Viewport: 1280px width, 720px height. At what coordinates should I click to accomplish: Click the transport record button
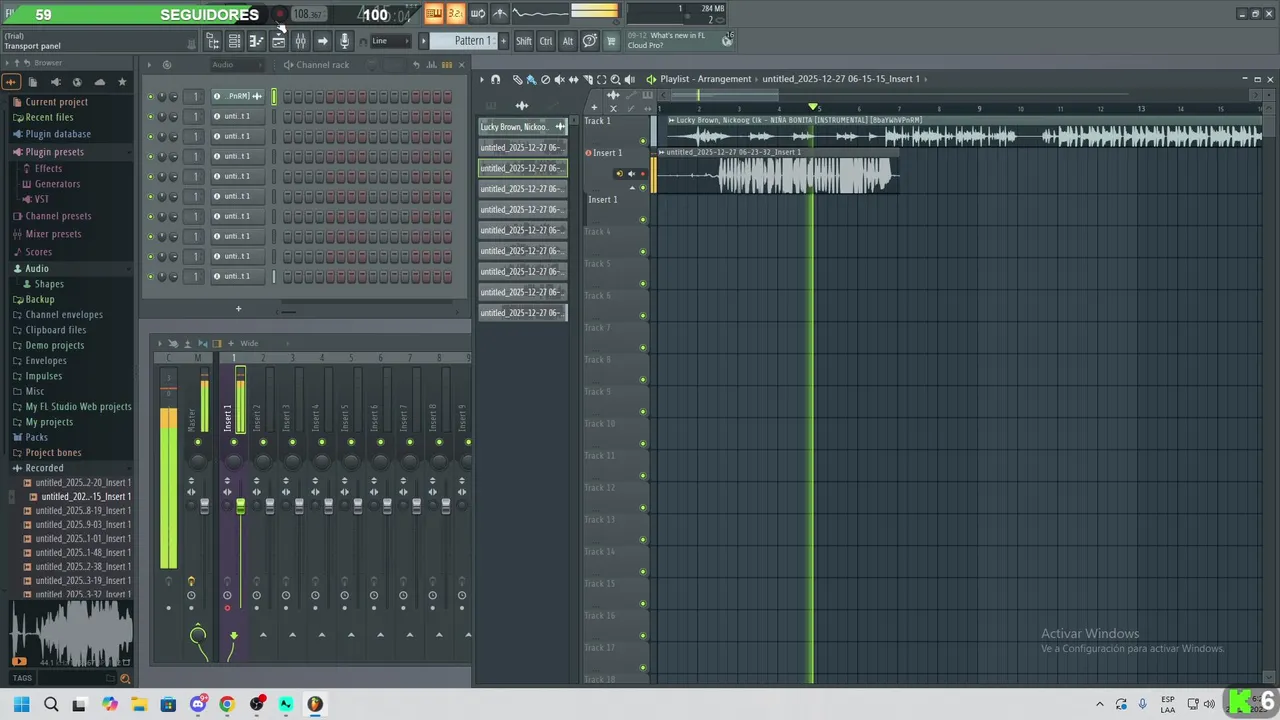280,14
